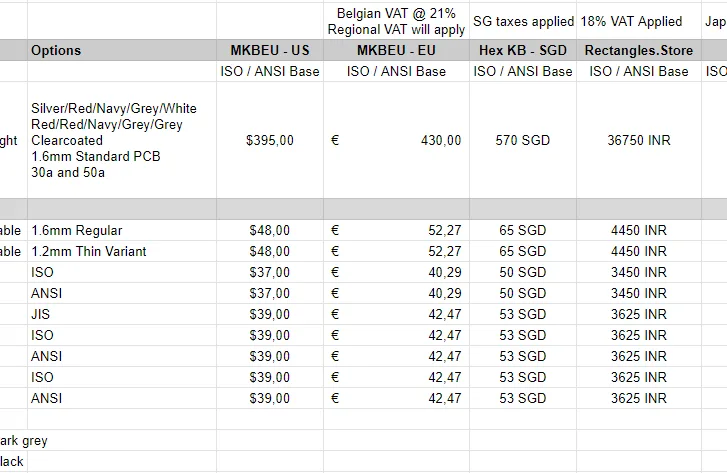Image resolution: width=727 pixels, height=473 pixels.
Task: Select the $395,00 base price cell
Action: point(270,140)
